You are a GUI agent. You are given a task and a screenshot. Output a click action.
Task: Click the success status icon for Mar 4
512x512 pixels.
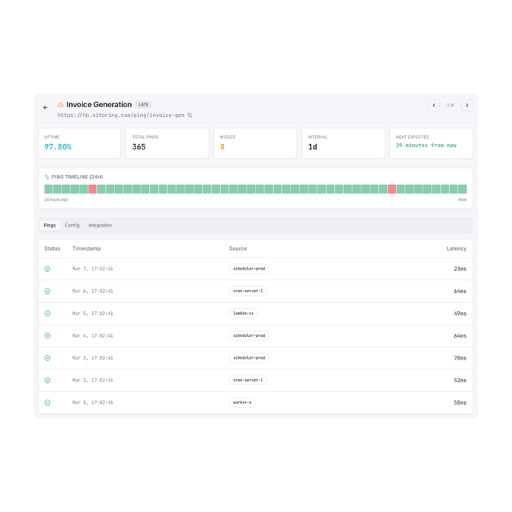(x=47, y=336)
